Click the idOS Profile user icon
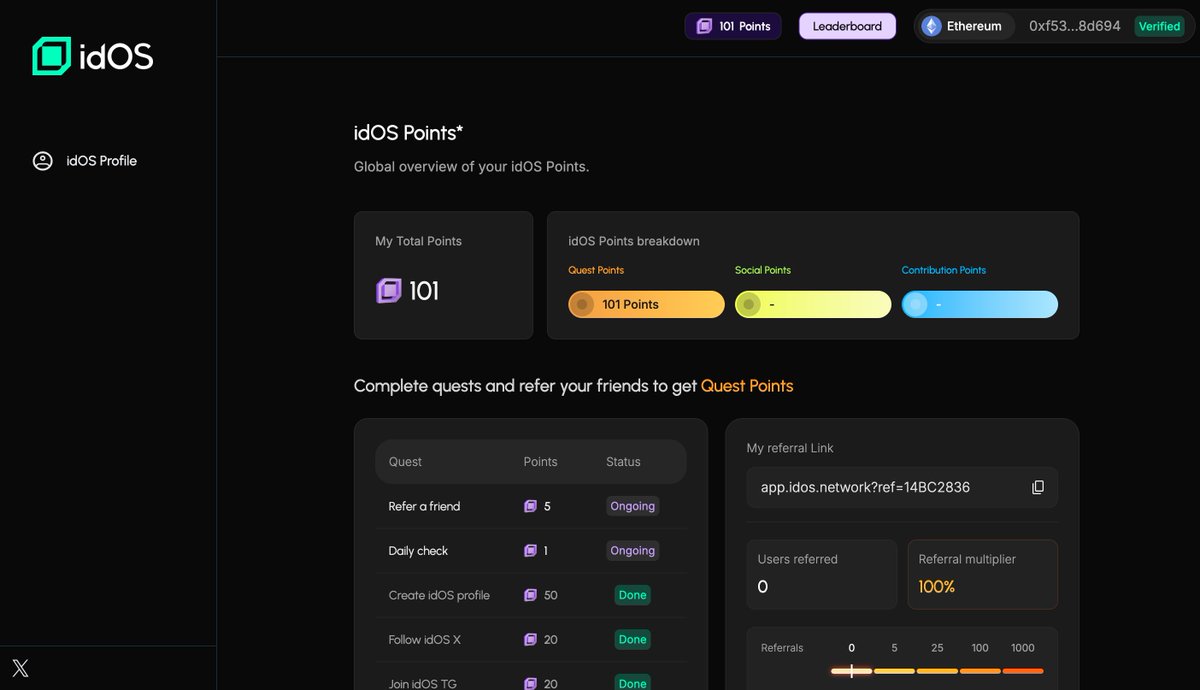The image size is (1200, 690). click(x=42, y=161)
